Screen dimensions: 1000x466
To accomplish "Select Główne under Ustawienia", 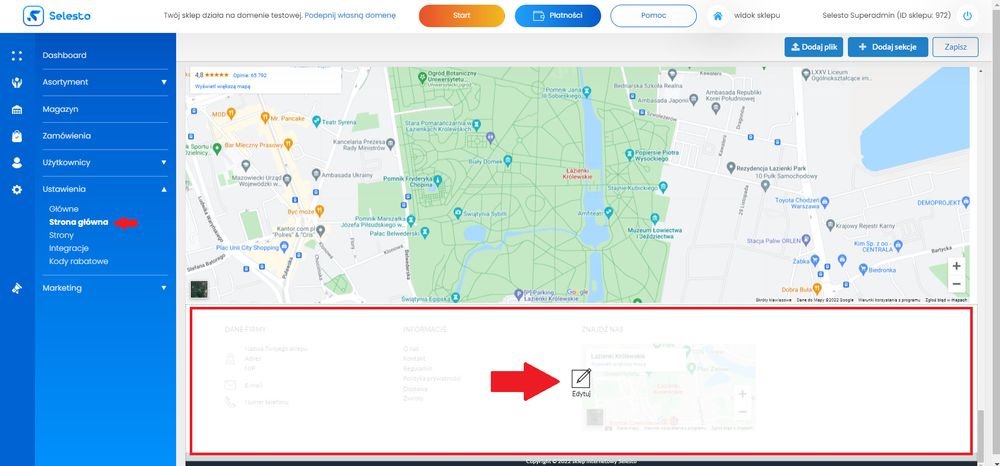I will click(x=64, y=209).
